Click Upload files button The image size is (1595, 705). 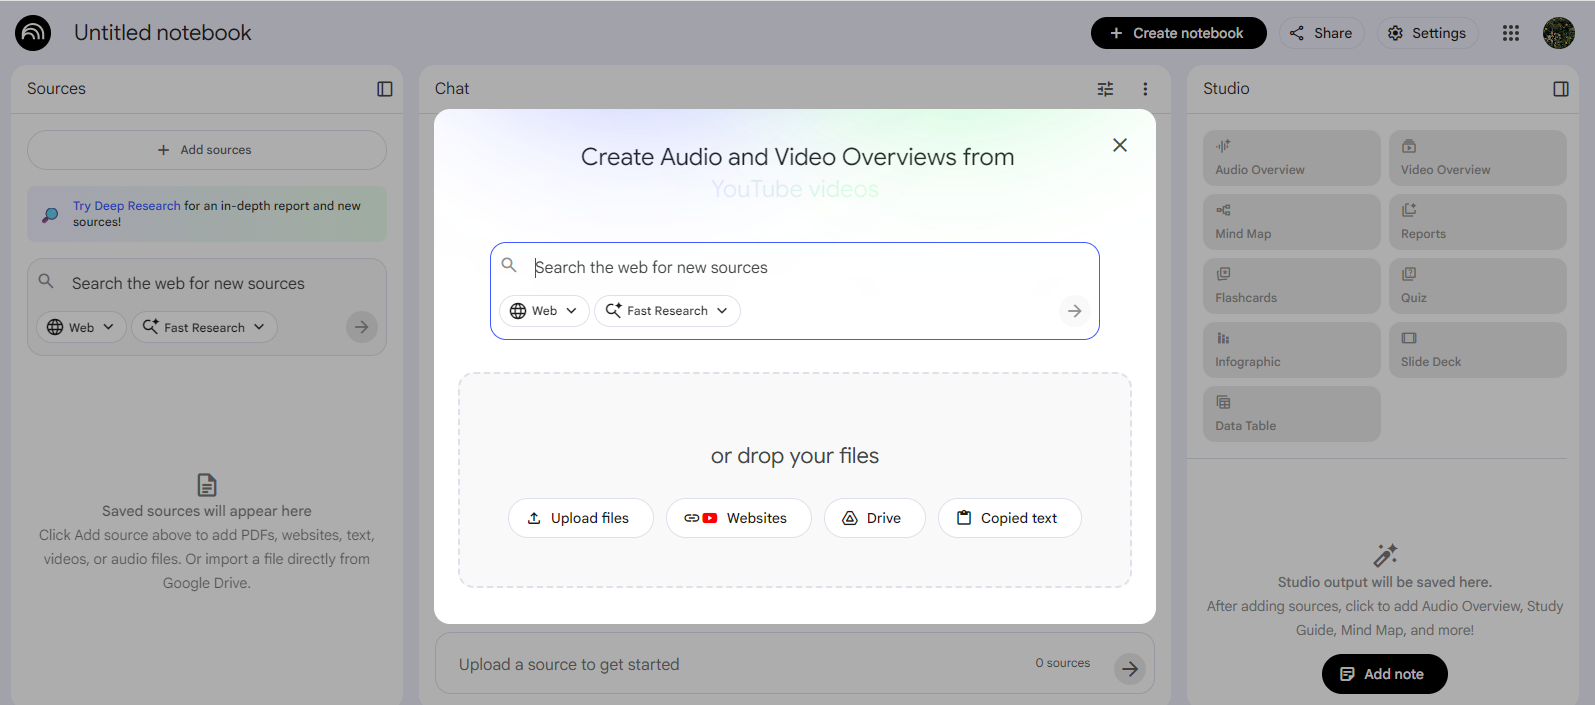point(580,518)
